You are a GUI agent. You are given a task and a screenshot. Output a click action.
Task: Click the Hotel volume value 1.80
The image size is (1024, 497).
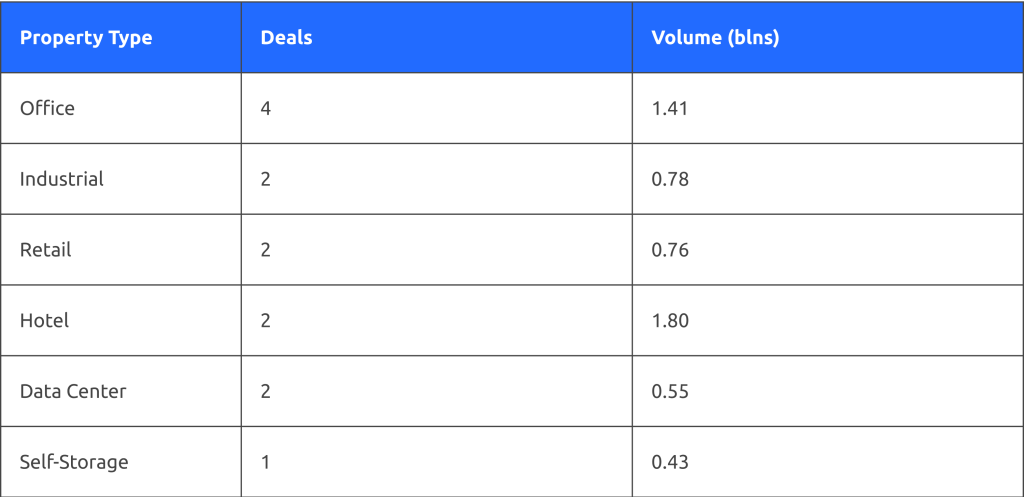pos(670,321)
